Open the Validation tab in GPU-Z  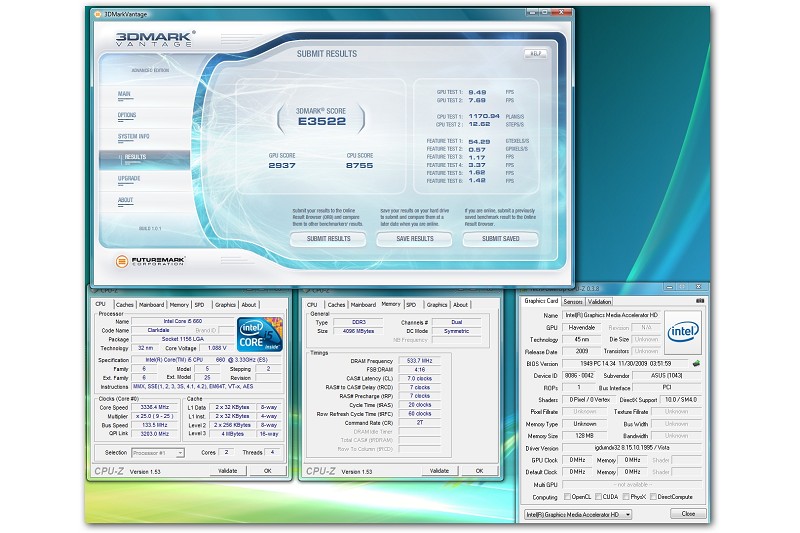[599, 301]
